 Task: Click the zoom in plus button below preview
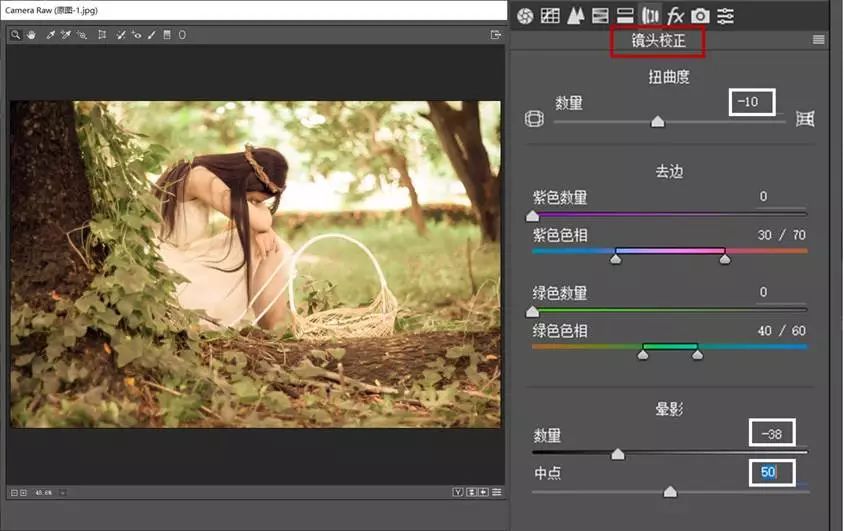(x=23, y=492)
